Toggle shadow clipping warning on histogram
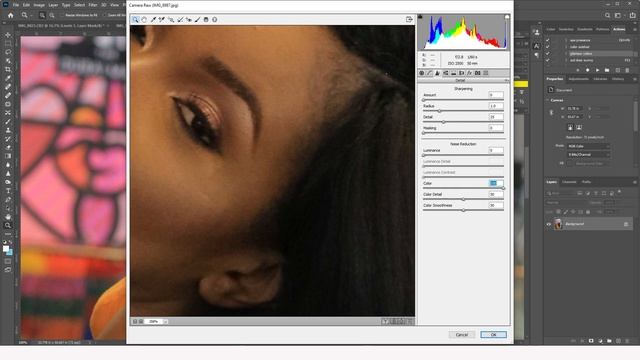Screen dimensions: 640x360 coord(420,17)
